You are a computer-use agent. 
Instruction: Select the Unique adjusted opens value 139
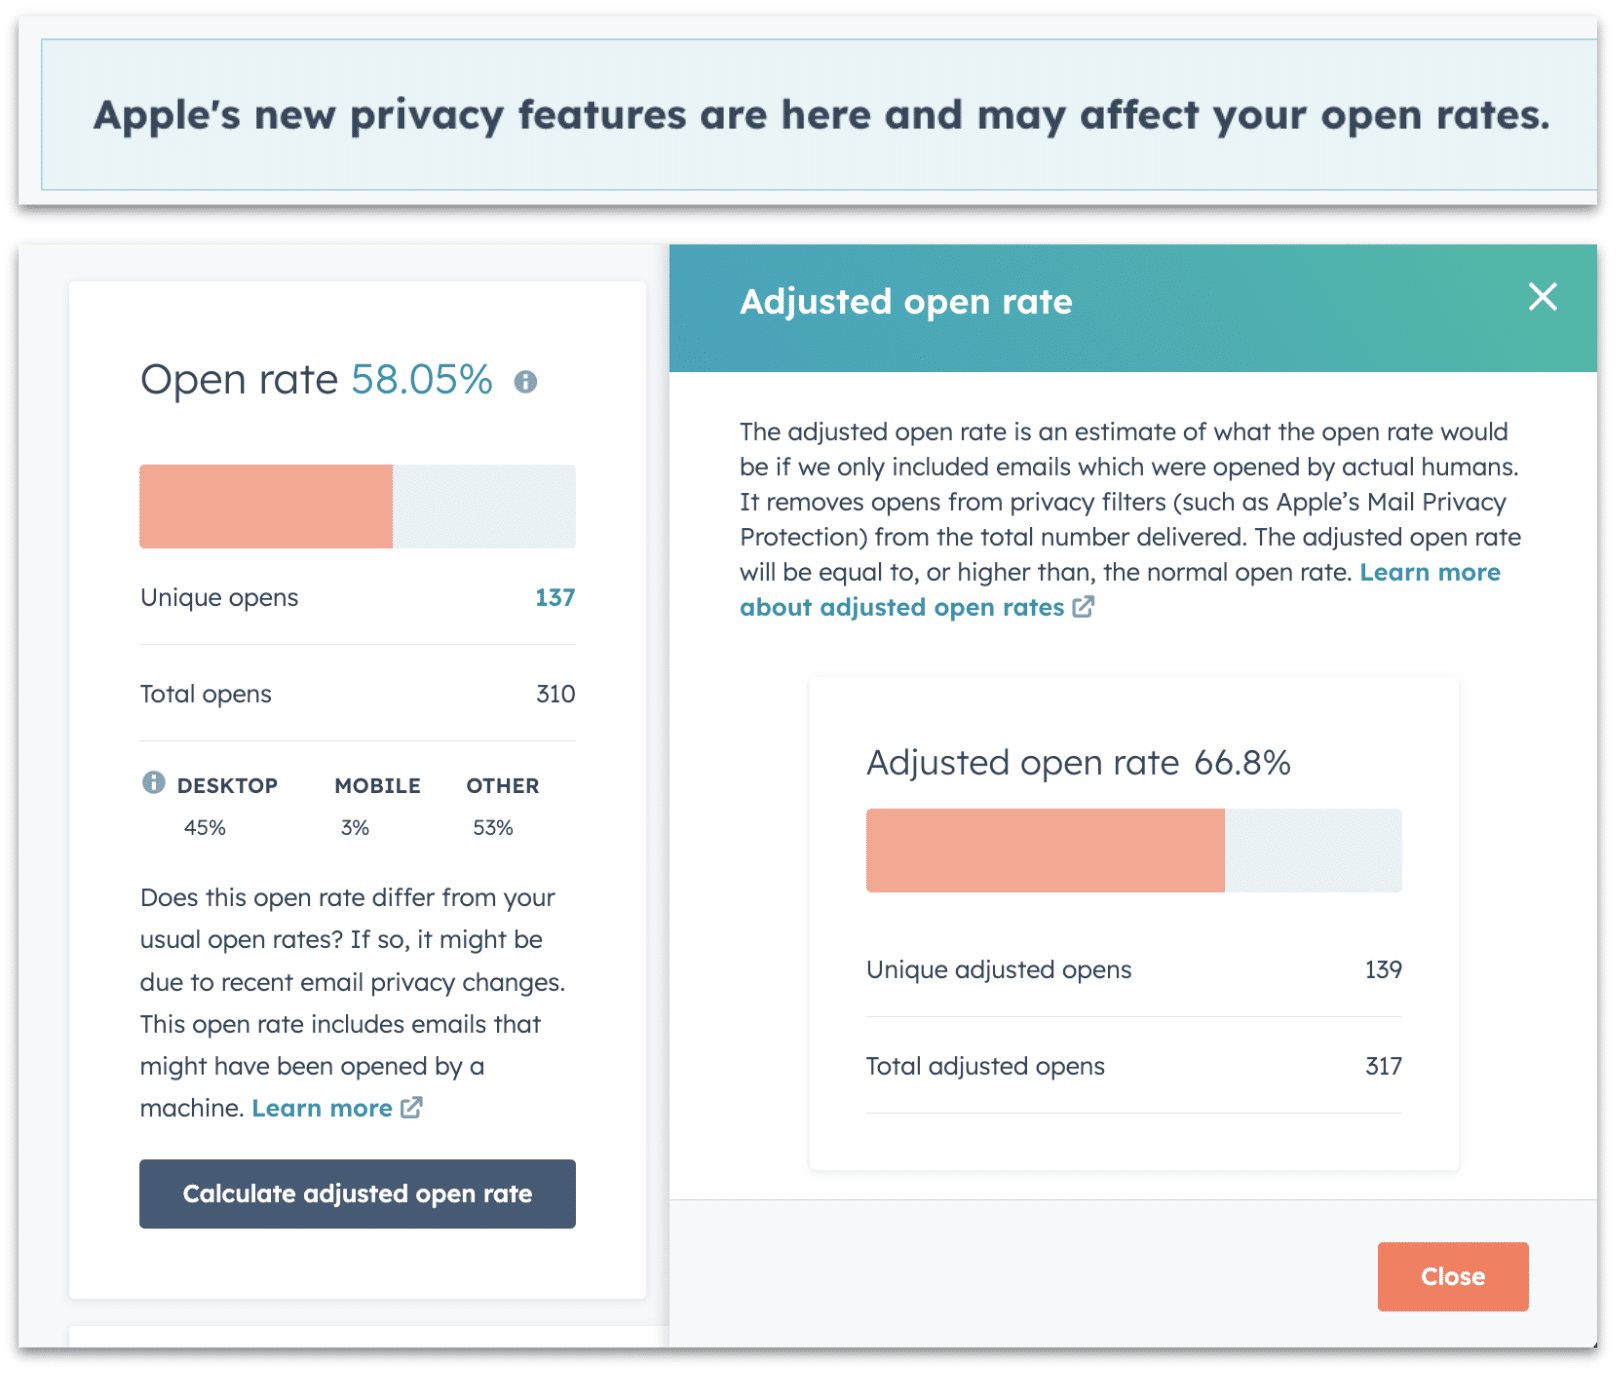coord(1384,968)
